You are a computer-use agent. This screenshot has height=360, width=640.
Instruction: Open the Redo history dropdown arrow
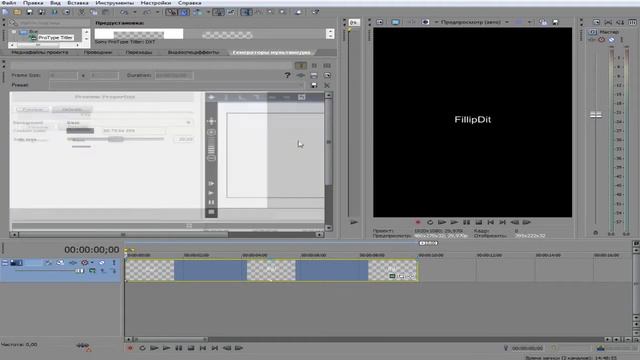(x=158, y=12)
